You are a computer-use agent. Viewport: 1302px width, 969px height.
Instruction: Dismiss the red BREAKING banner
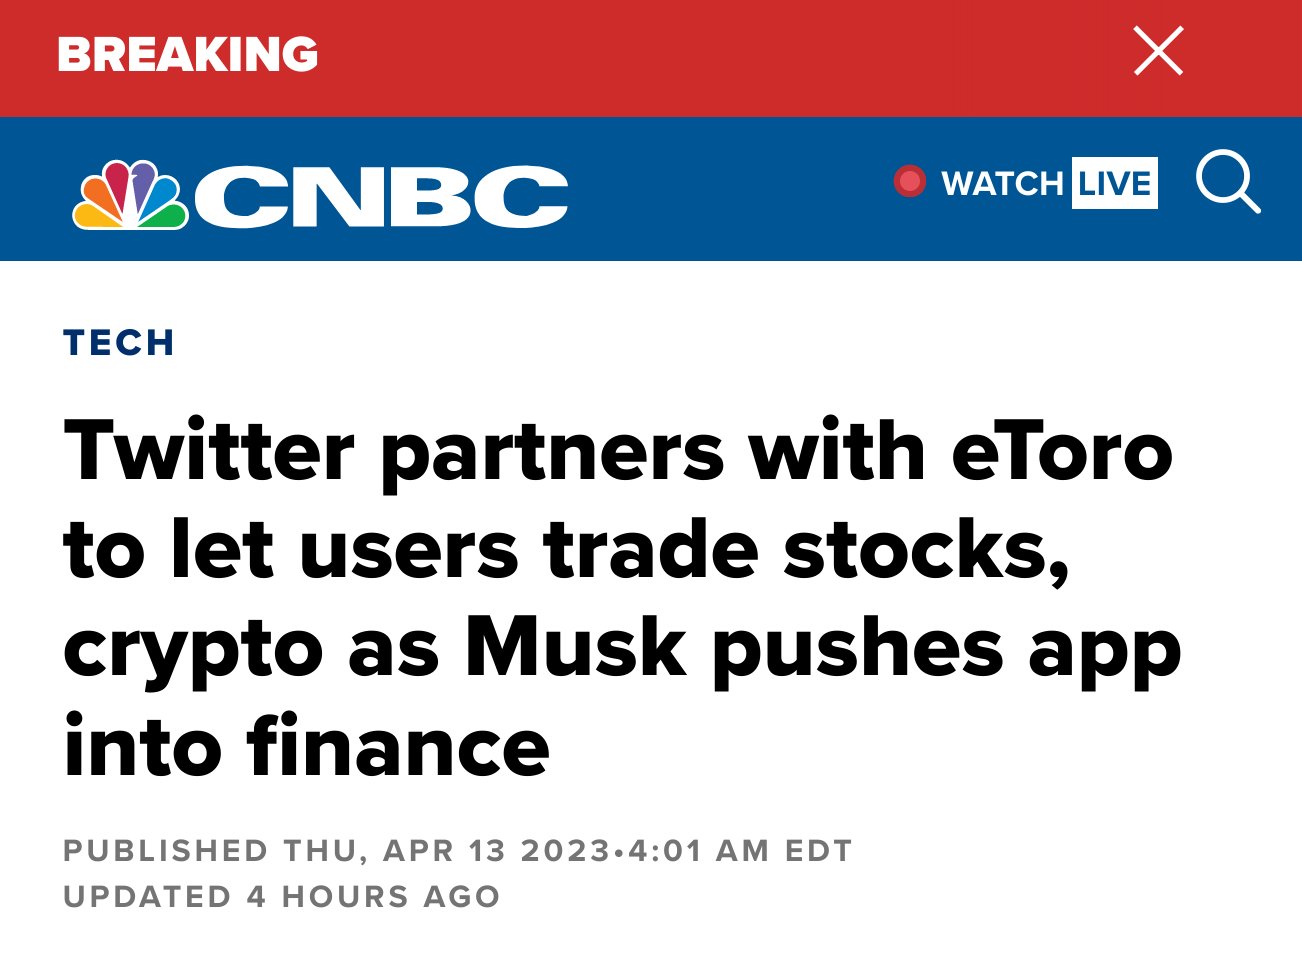tap(1158, 52)
